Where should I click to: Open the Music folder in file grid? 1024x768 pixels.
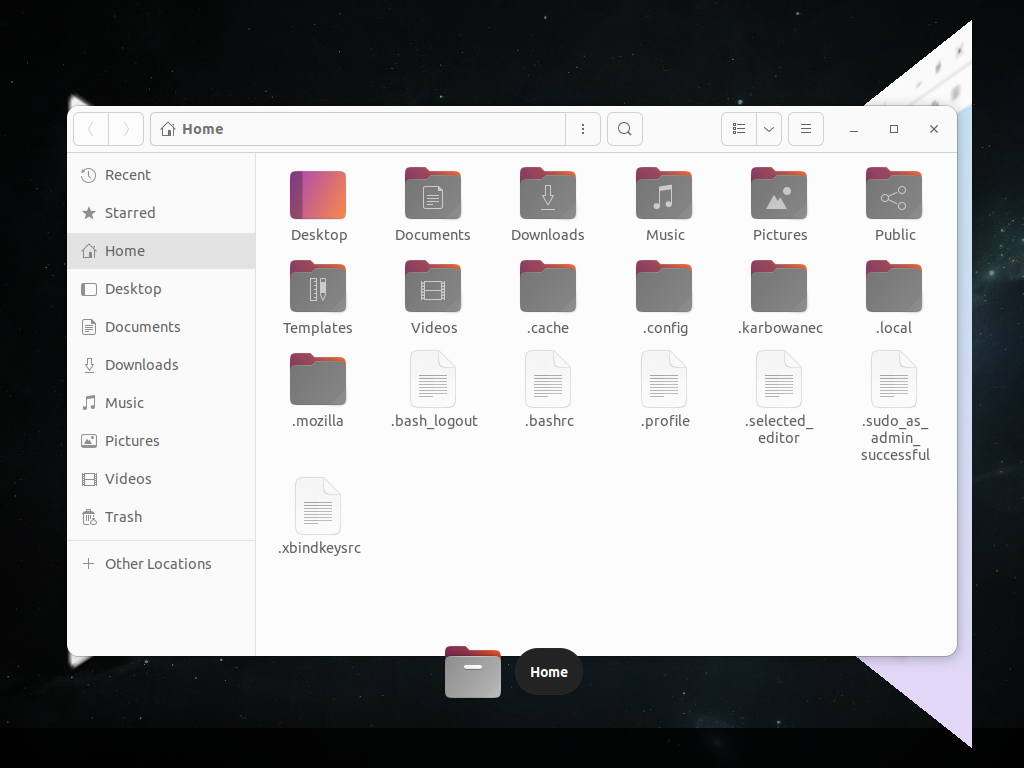point(664,193)
